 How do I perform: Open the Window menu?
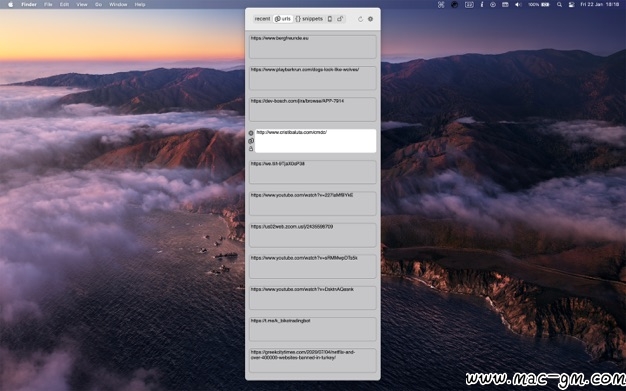pyautogui.click(x=118, y=4)
